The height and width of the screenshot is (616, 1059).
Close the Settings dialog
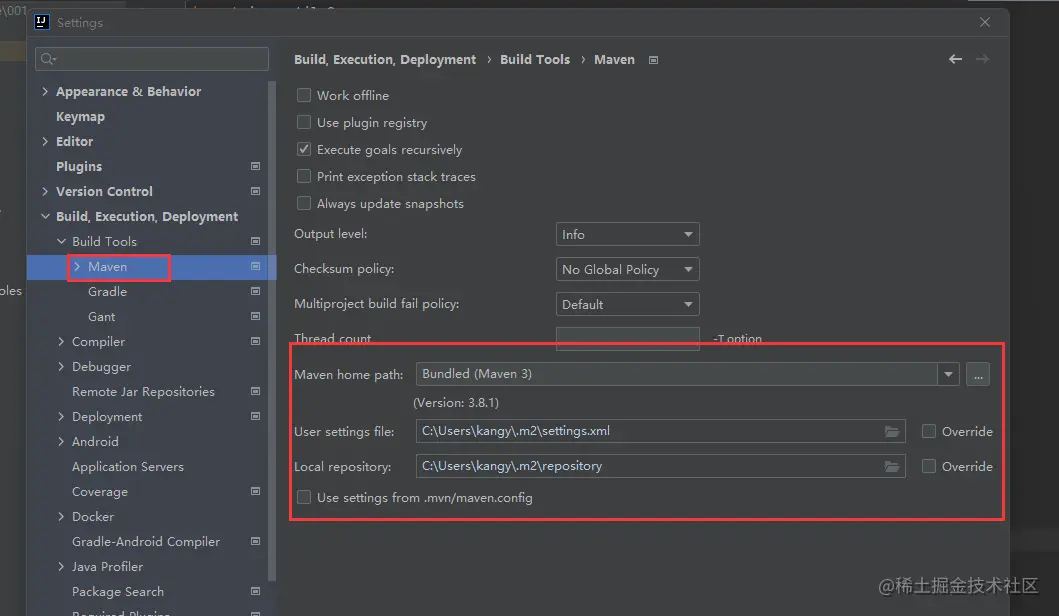985,22
